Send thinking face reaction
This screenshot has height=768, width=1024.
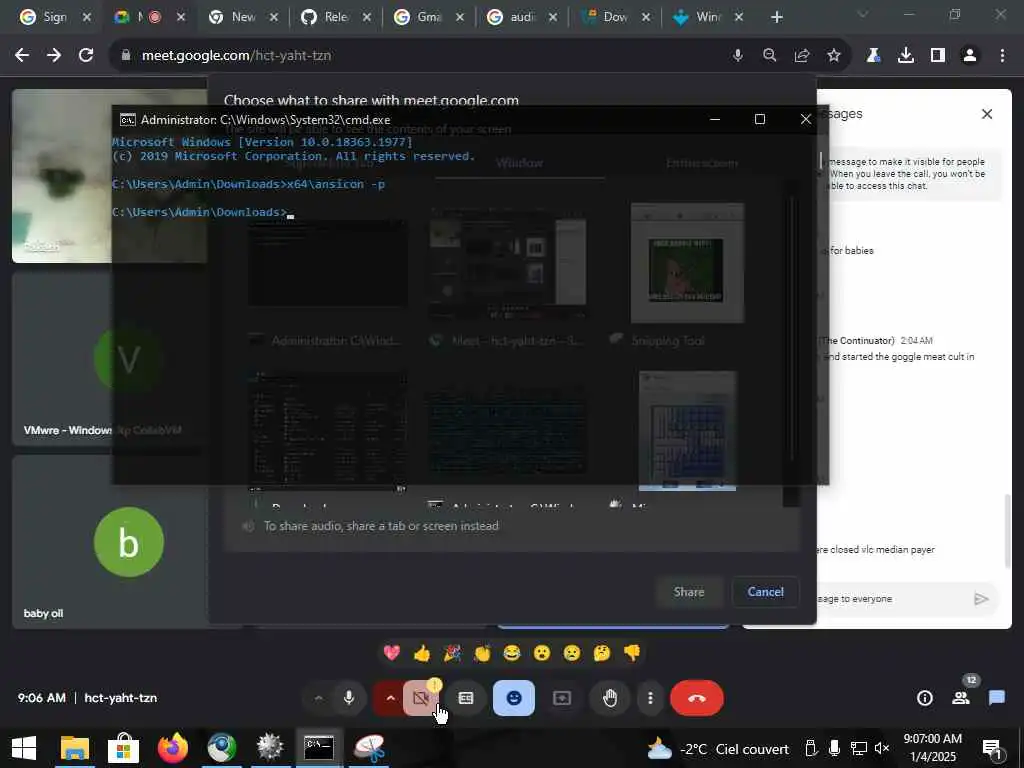coord(602,652)
